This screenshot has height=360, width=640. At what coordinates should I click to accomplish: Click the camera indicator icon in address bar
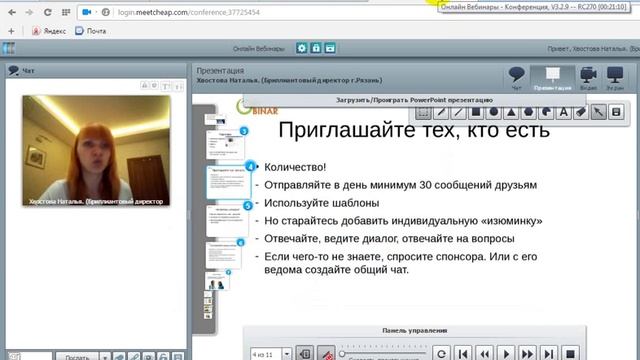[x=87, y=12]
